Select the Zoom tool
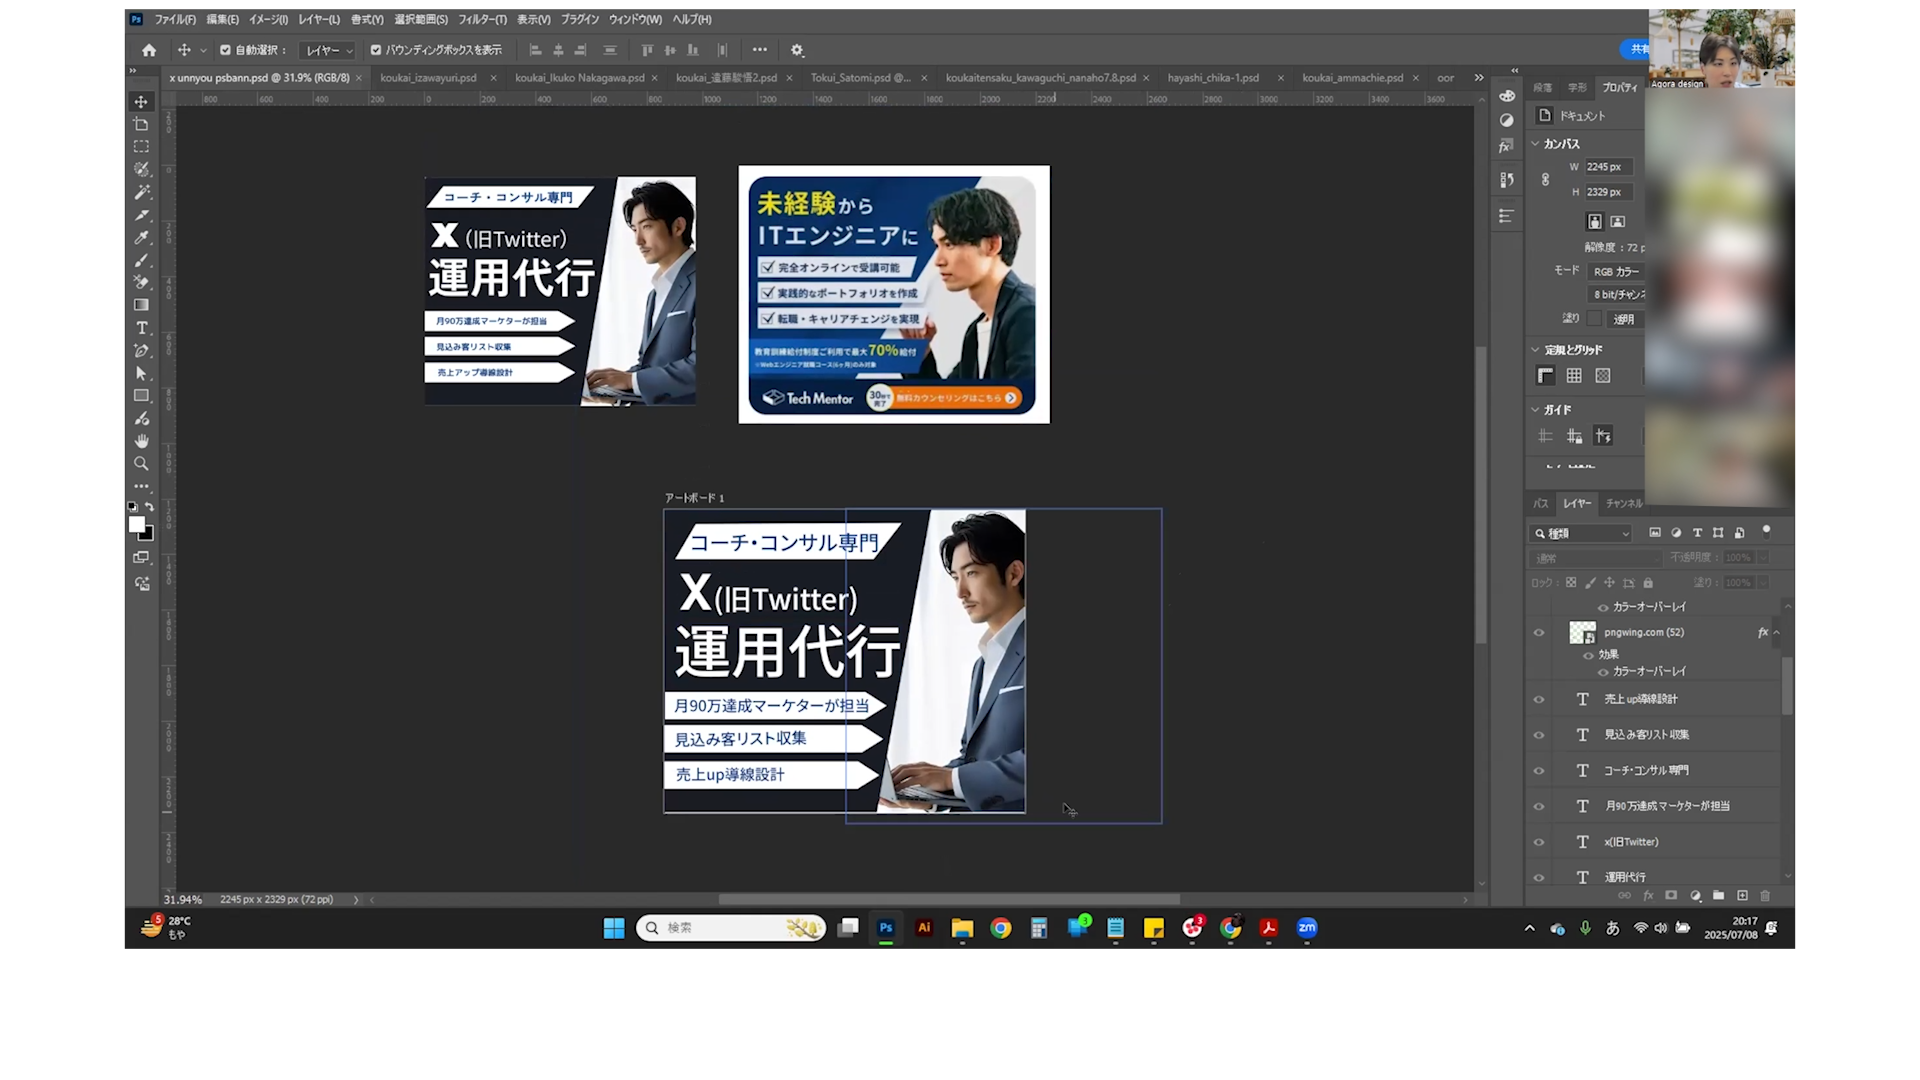The width and height of the screenshot is (1920, 1080). pos(141,464)
